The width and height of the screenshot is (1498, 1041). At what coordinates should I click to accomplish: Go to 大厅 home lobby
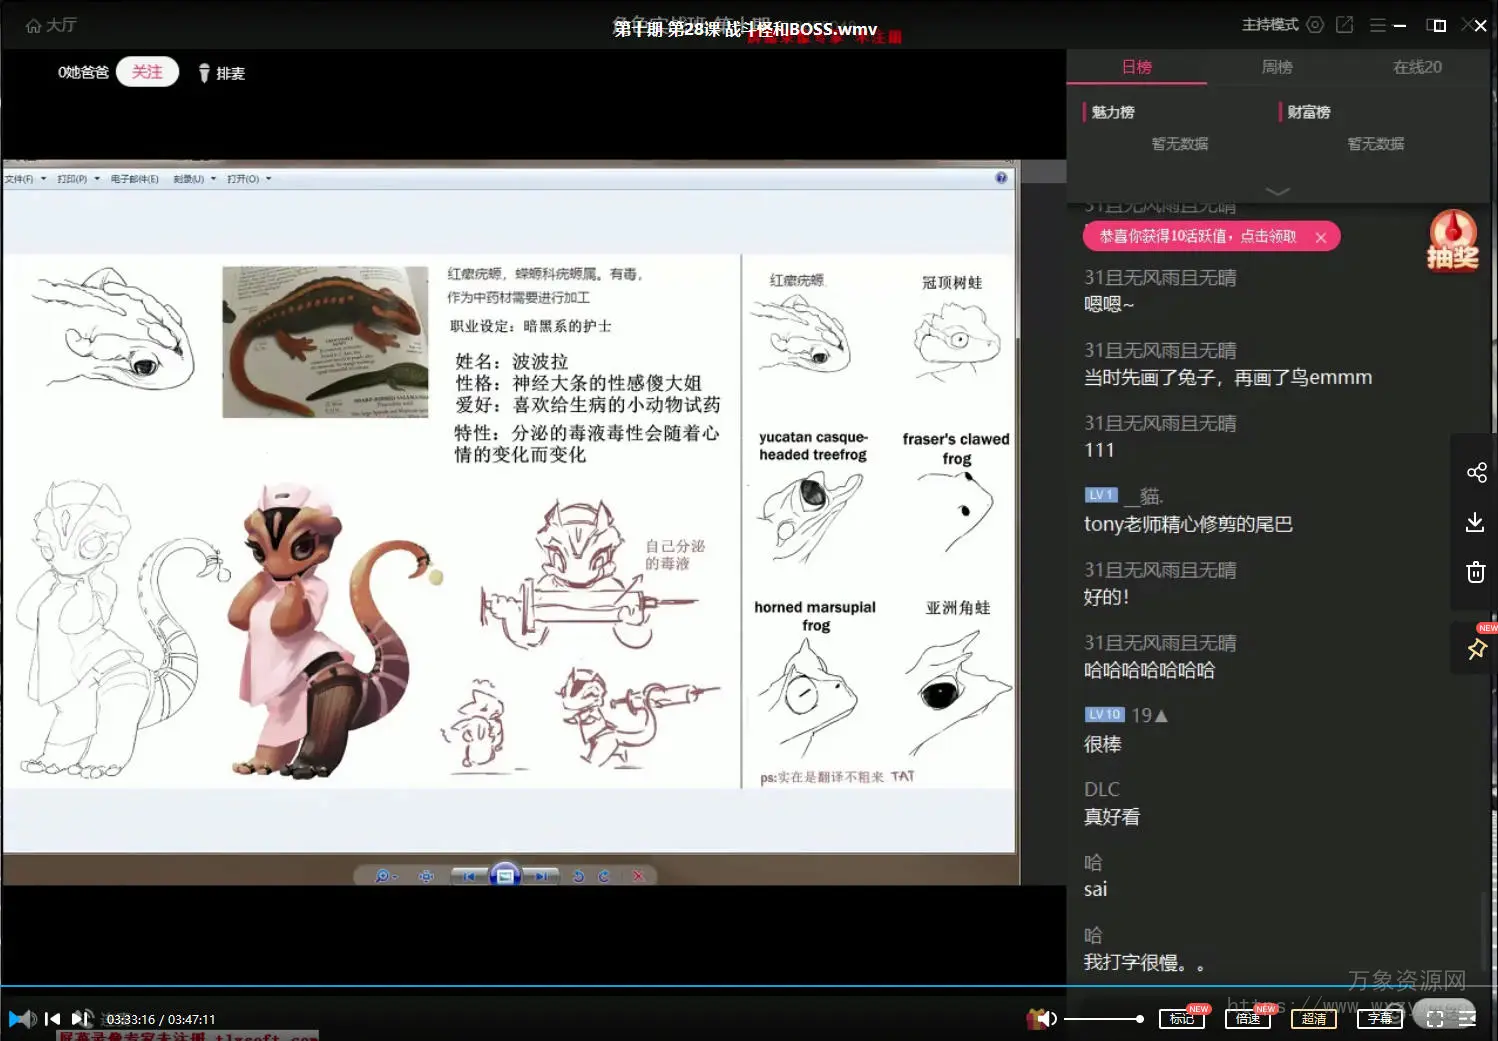coord(51,25)
